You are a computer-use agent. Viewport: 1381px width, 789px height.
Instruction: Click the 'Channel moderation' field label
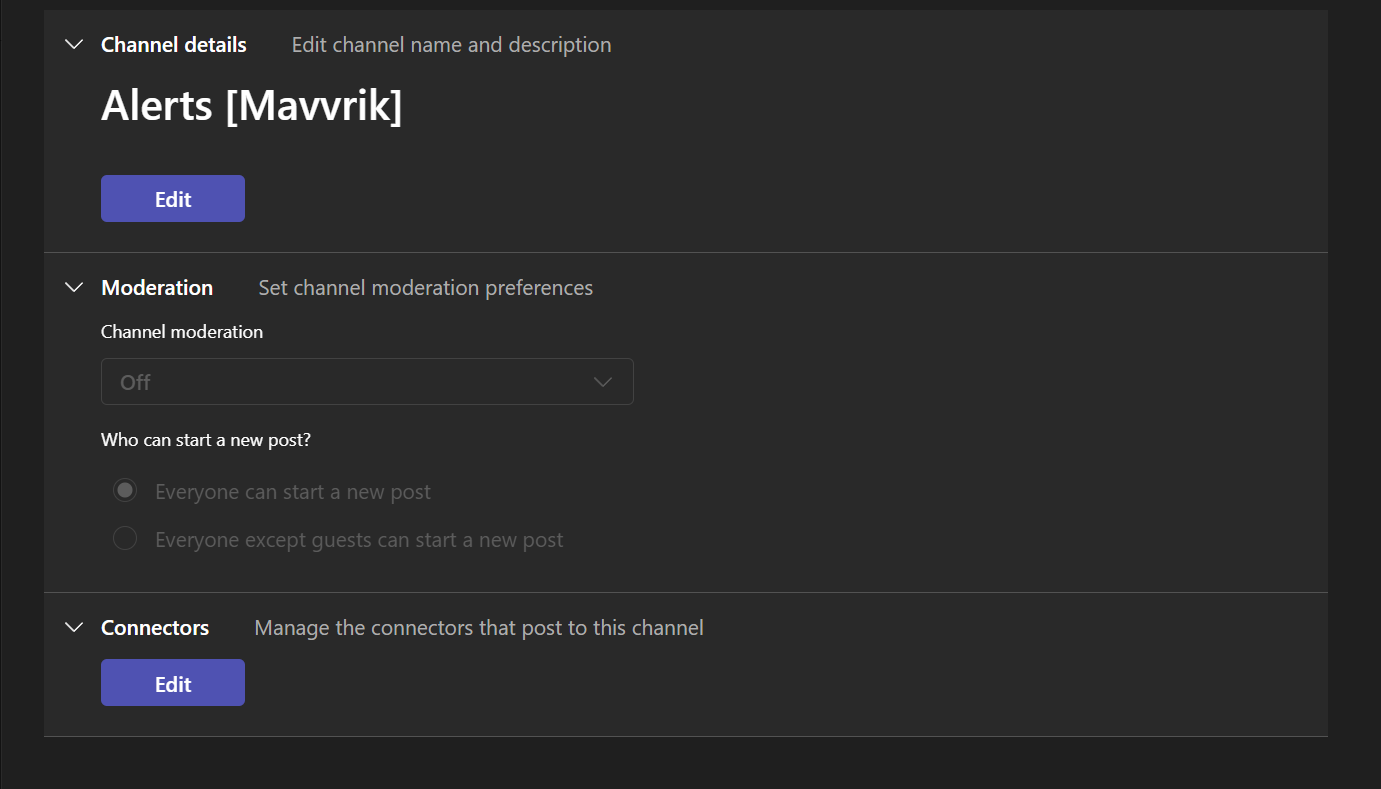coord(182,332)
